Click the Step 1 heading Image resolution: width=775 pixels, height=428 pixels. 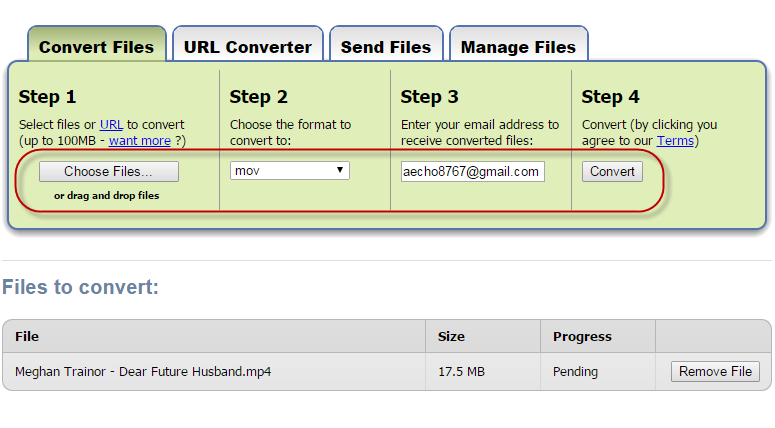point(47,97)
